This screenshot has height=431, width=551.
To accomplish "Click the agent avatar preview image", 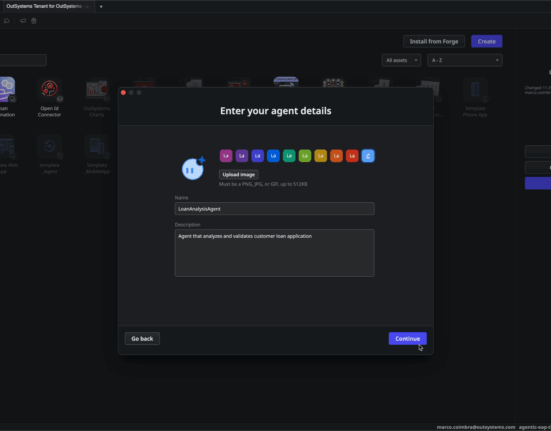I will 193,168.
